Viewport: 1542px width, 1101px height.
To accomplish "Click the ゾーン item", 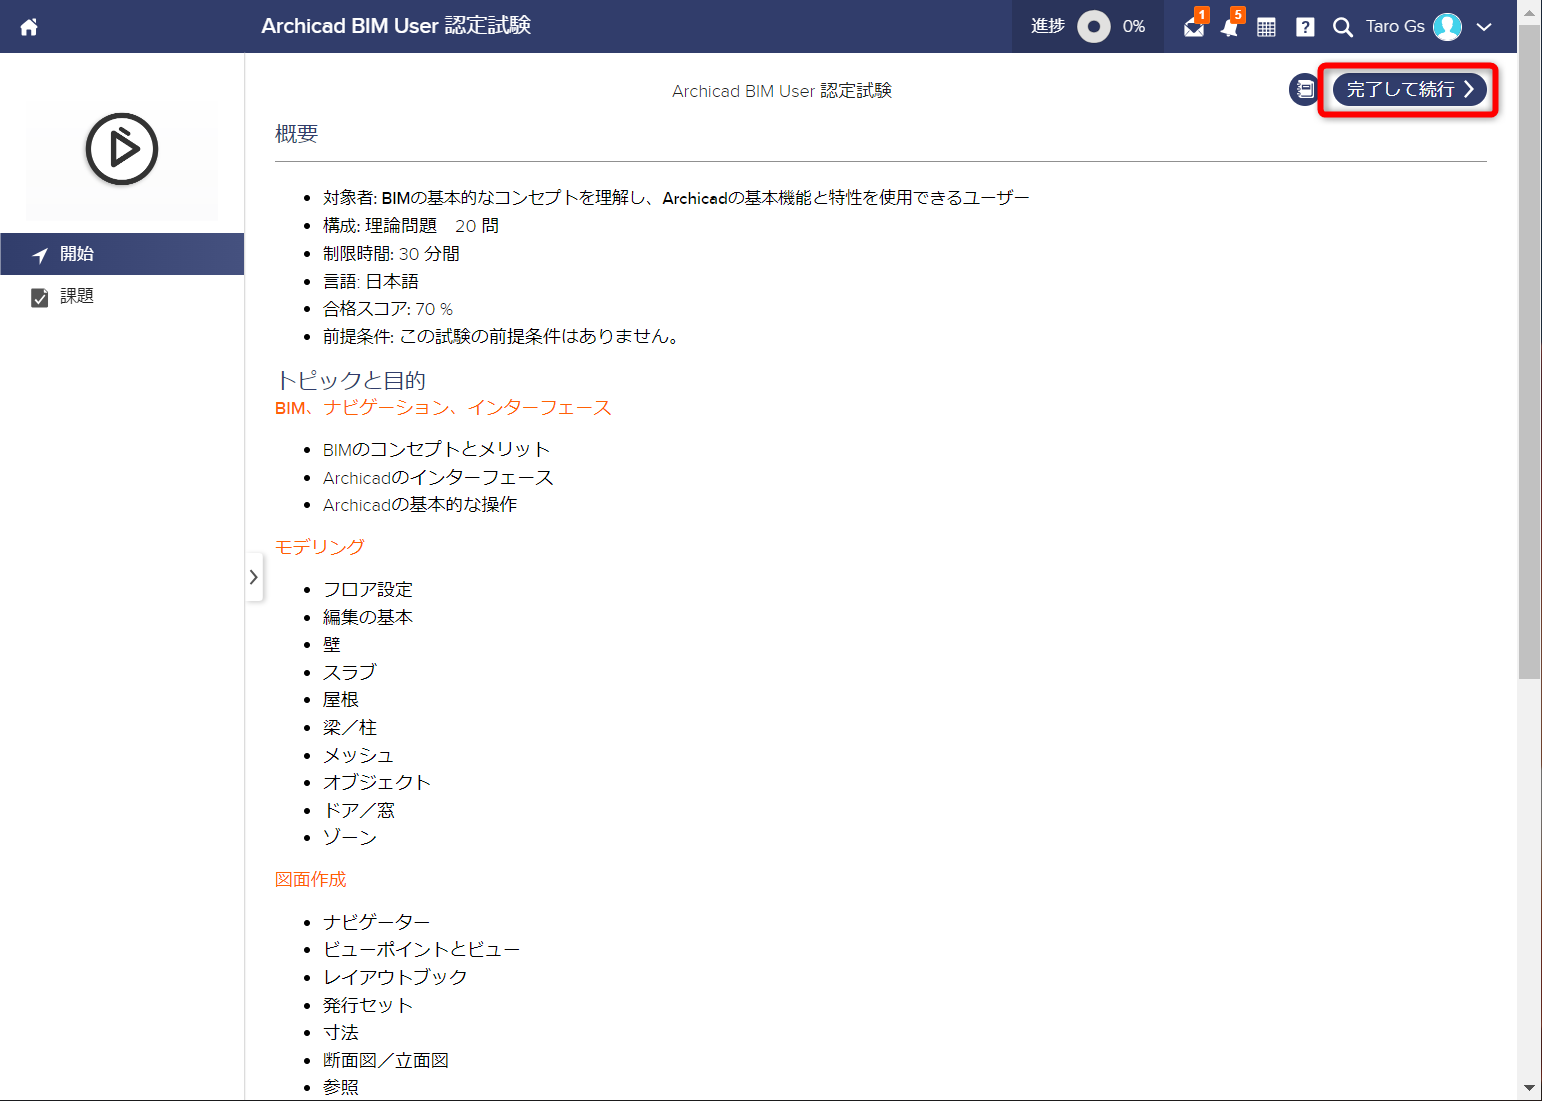I will [x=350, y=837].
